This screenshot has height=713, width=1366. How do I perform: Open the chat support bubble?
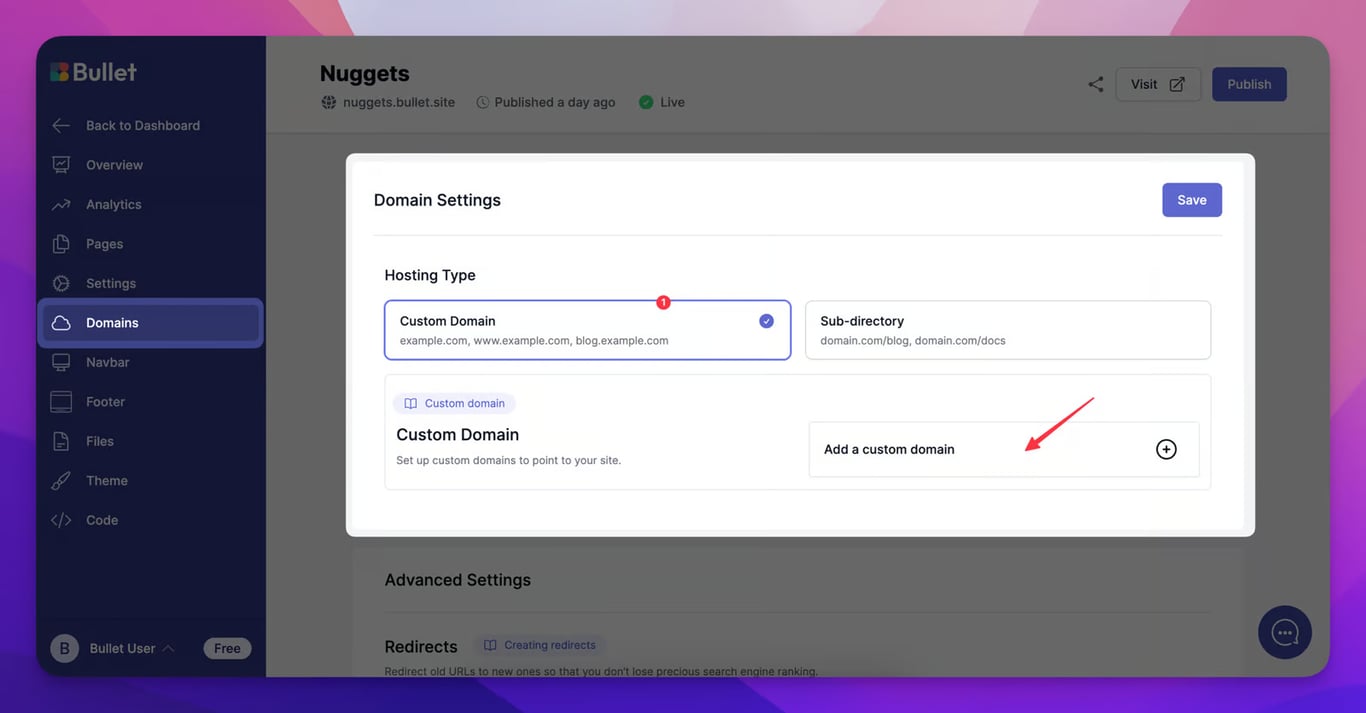pos(1284,632)
